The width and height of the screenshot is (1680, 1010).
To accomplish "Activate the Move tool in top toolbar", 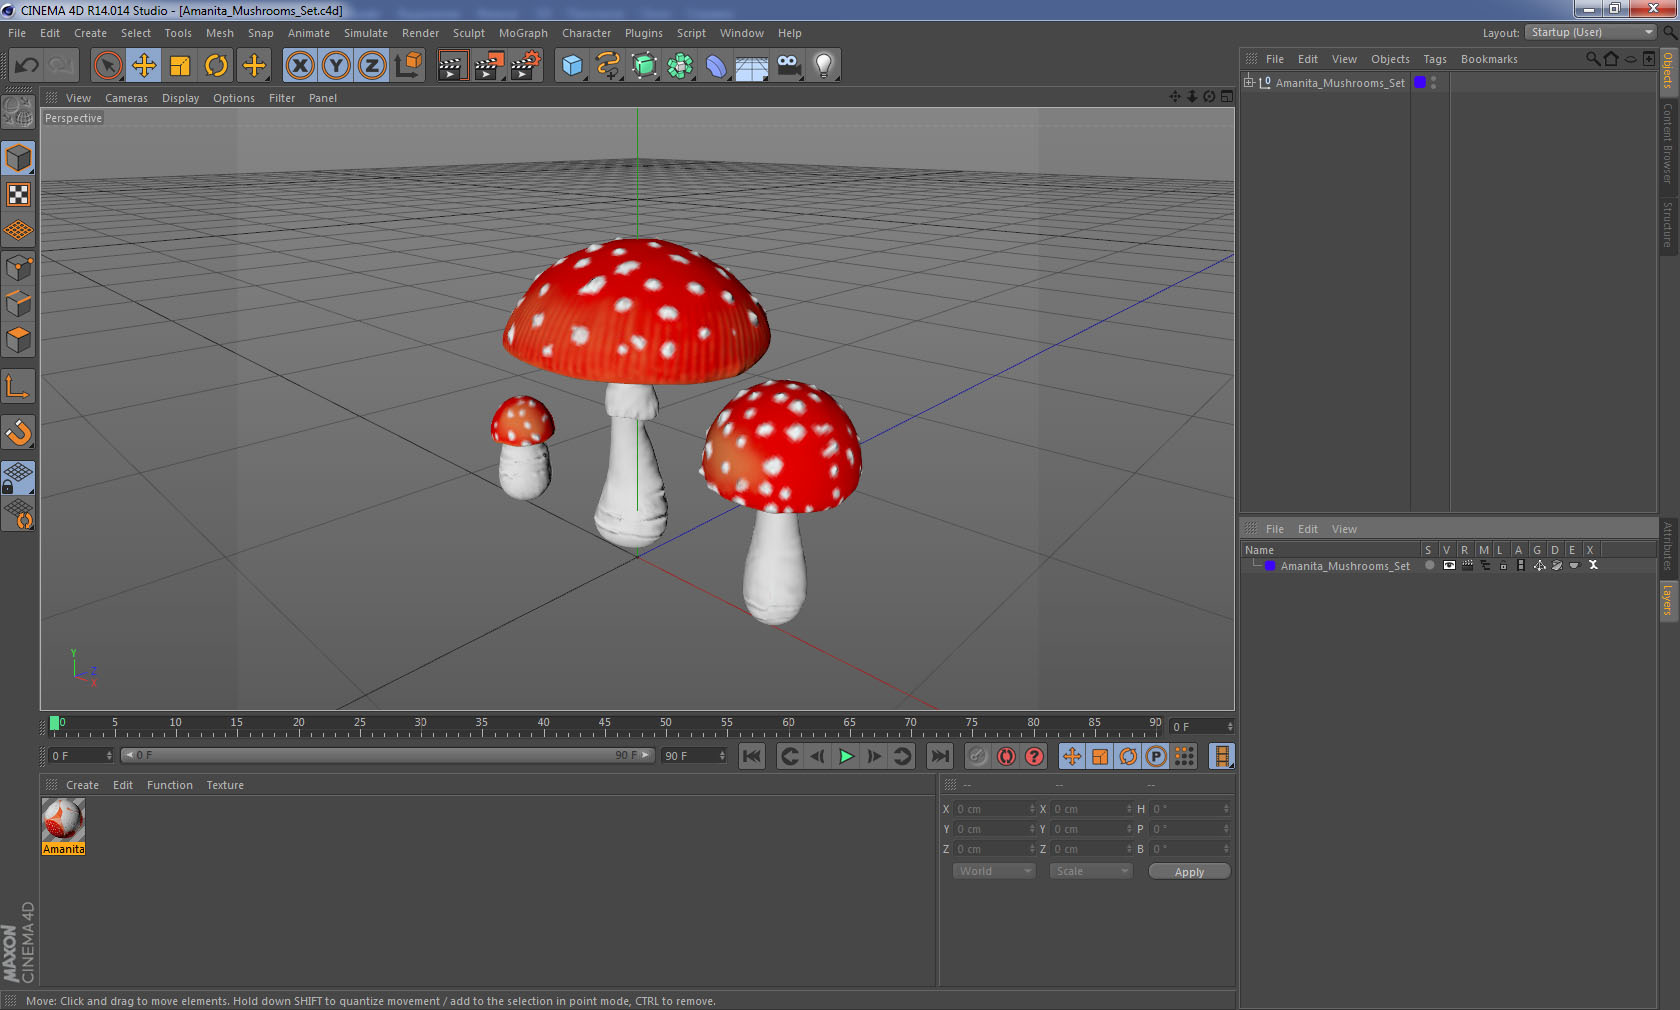I will coord(144,66).
